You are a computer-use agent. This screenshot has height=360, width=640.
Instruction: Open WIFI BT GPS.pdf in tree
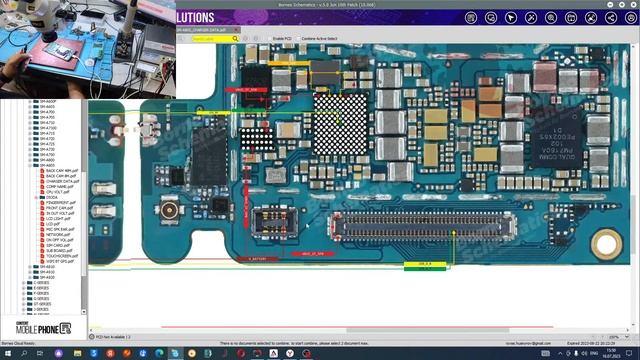pyautogui.click(x=60, y=261)
